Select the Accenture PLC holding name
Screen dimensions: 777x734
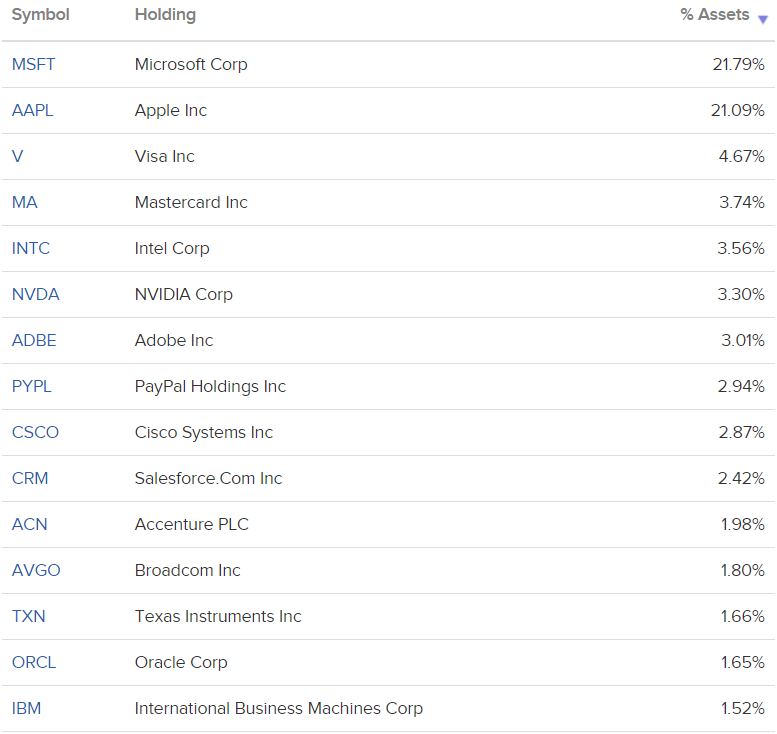click(192, 524)
